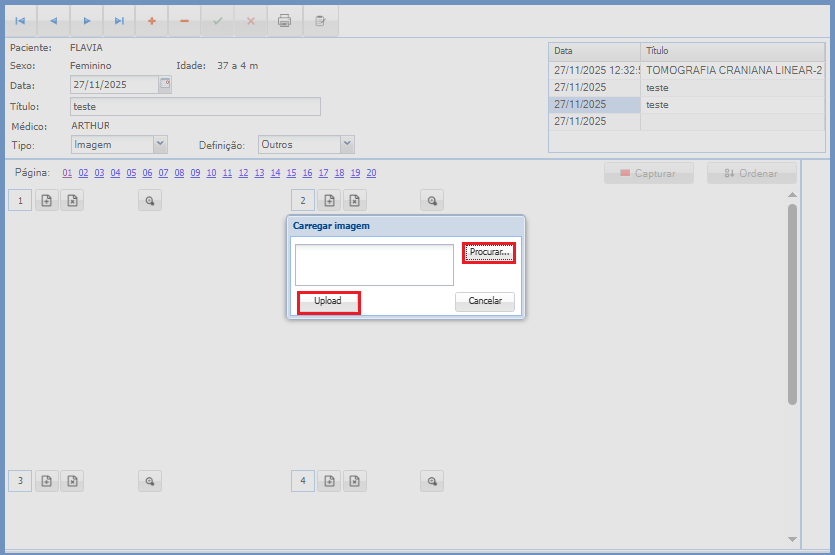The width and height of the screenshot is (835, 555).
Task: Add image to slot 1
Action: (x=47, y=201)
